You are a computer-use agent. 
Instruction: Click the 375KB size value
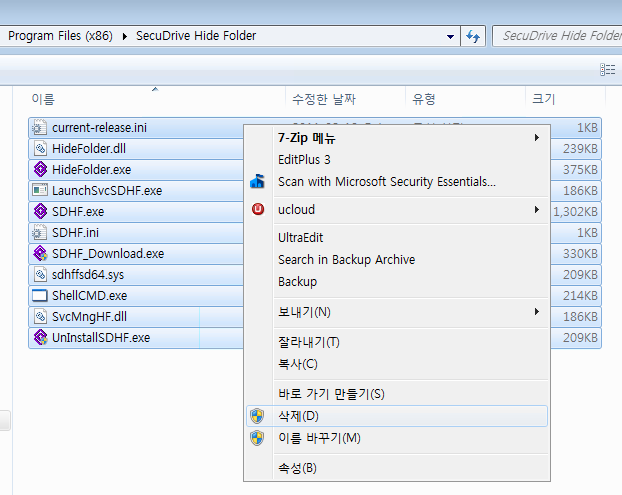pyautogui.click(x=580, y=170)
